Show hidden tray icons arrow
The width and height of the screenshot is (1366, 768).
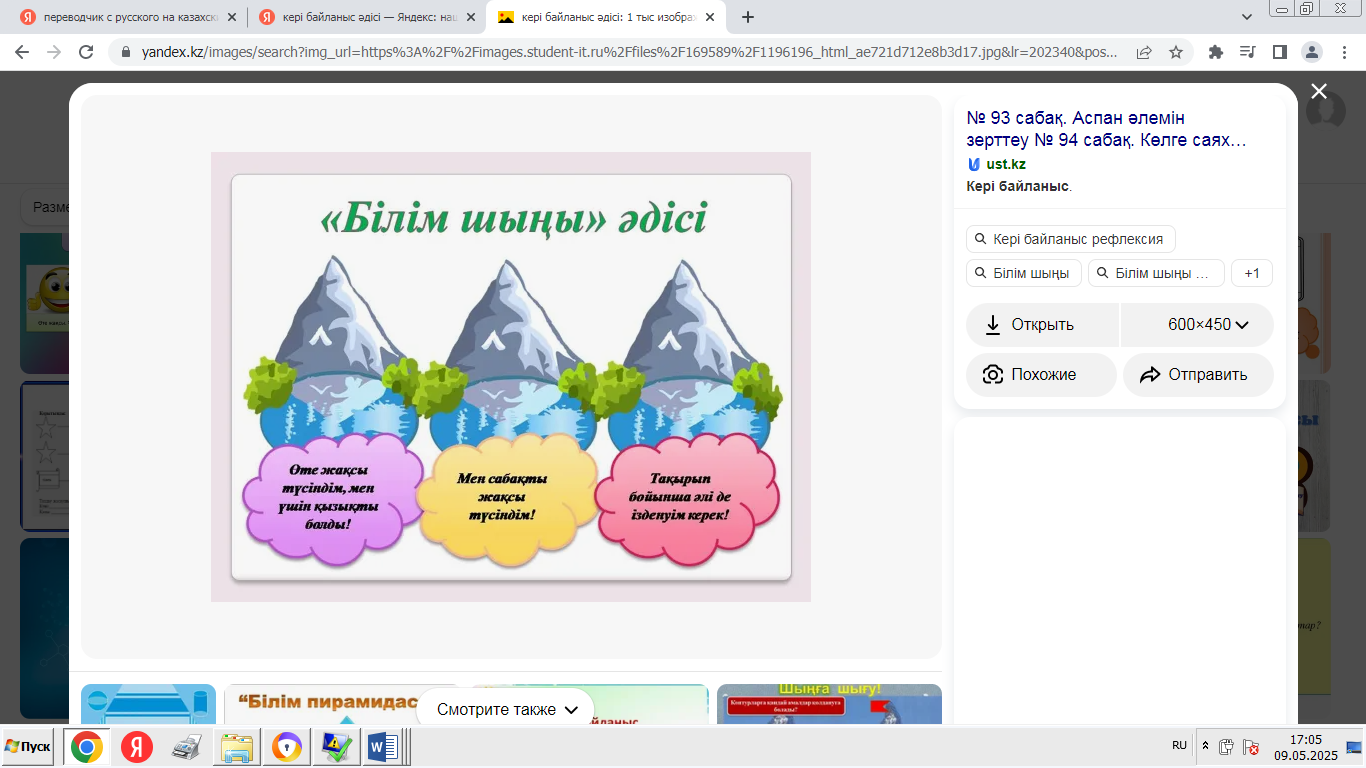pos(1205,746)
